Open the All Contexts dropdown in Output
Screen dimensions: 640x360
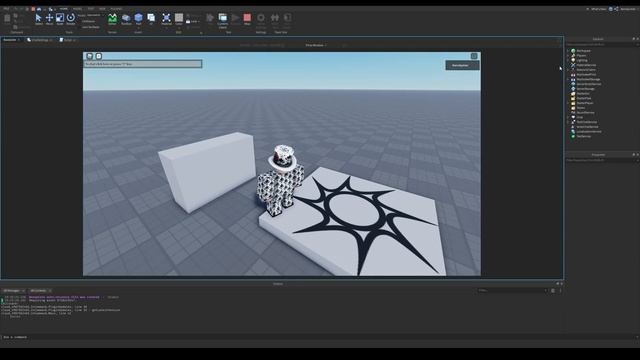click(x=40, y=291)
